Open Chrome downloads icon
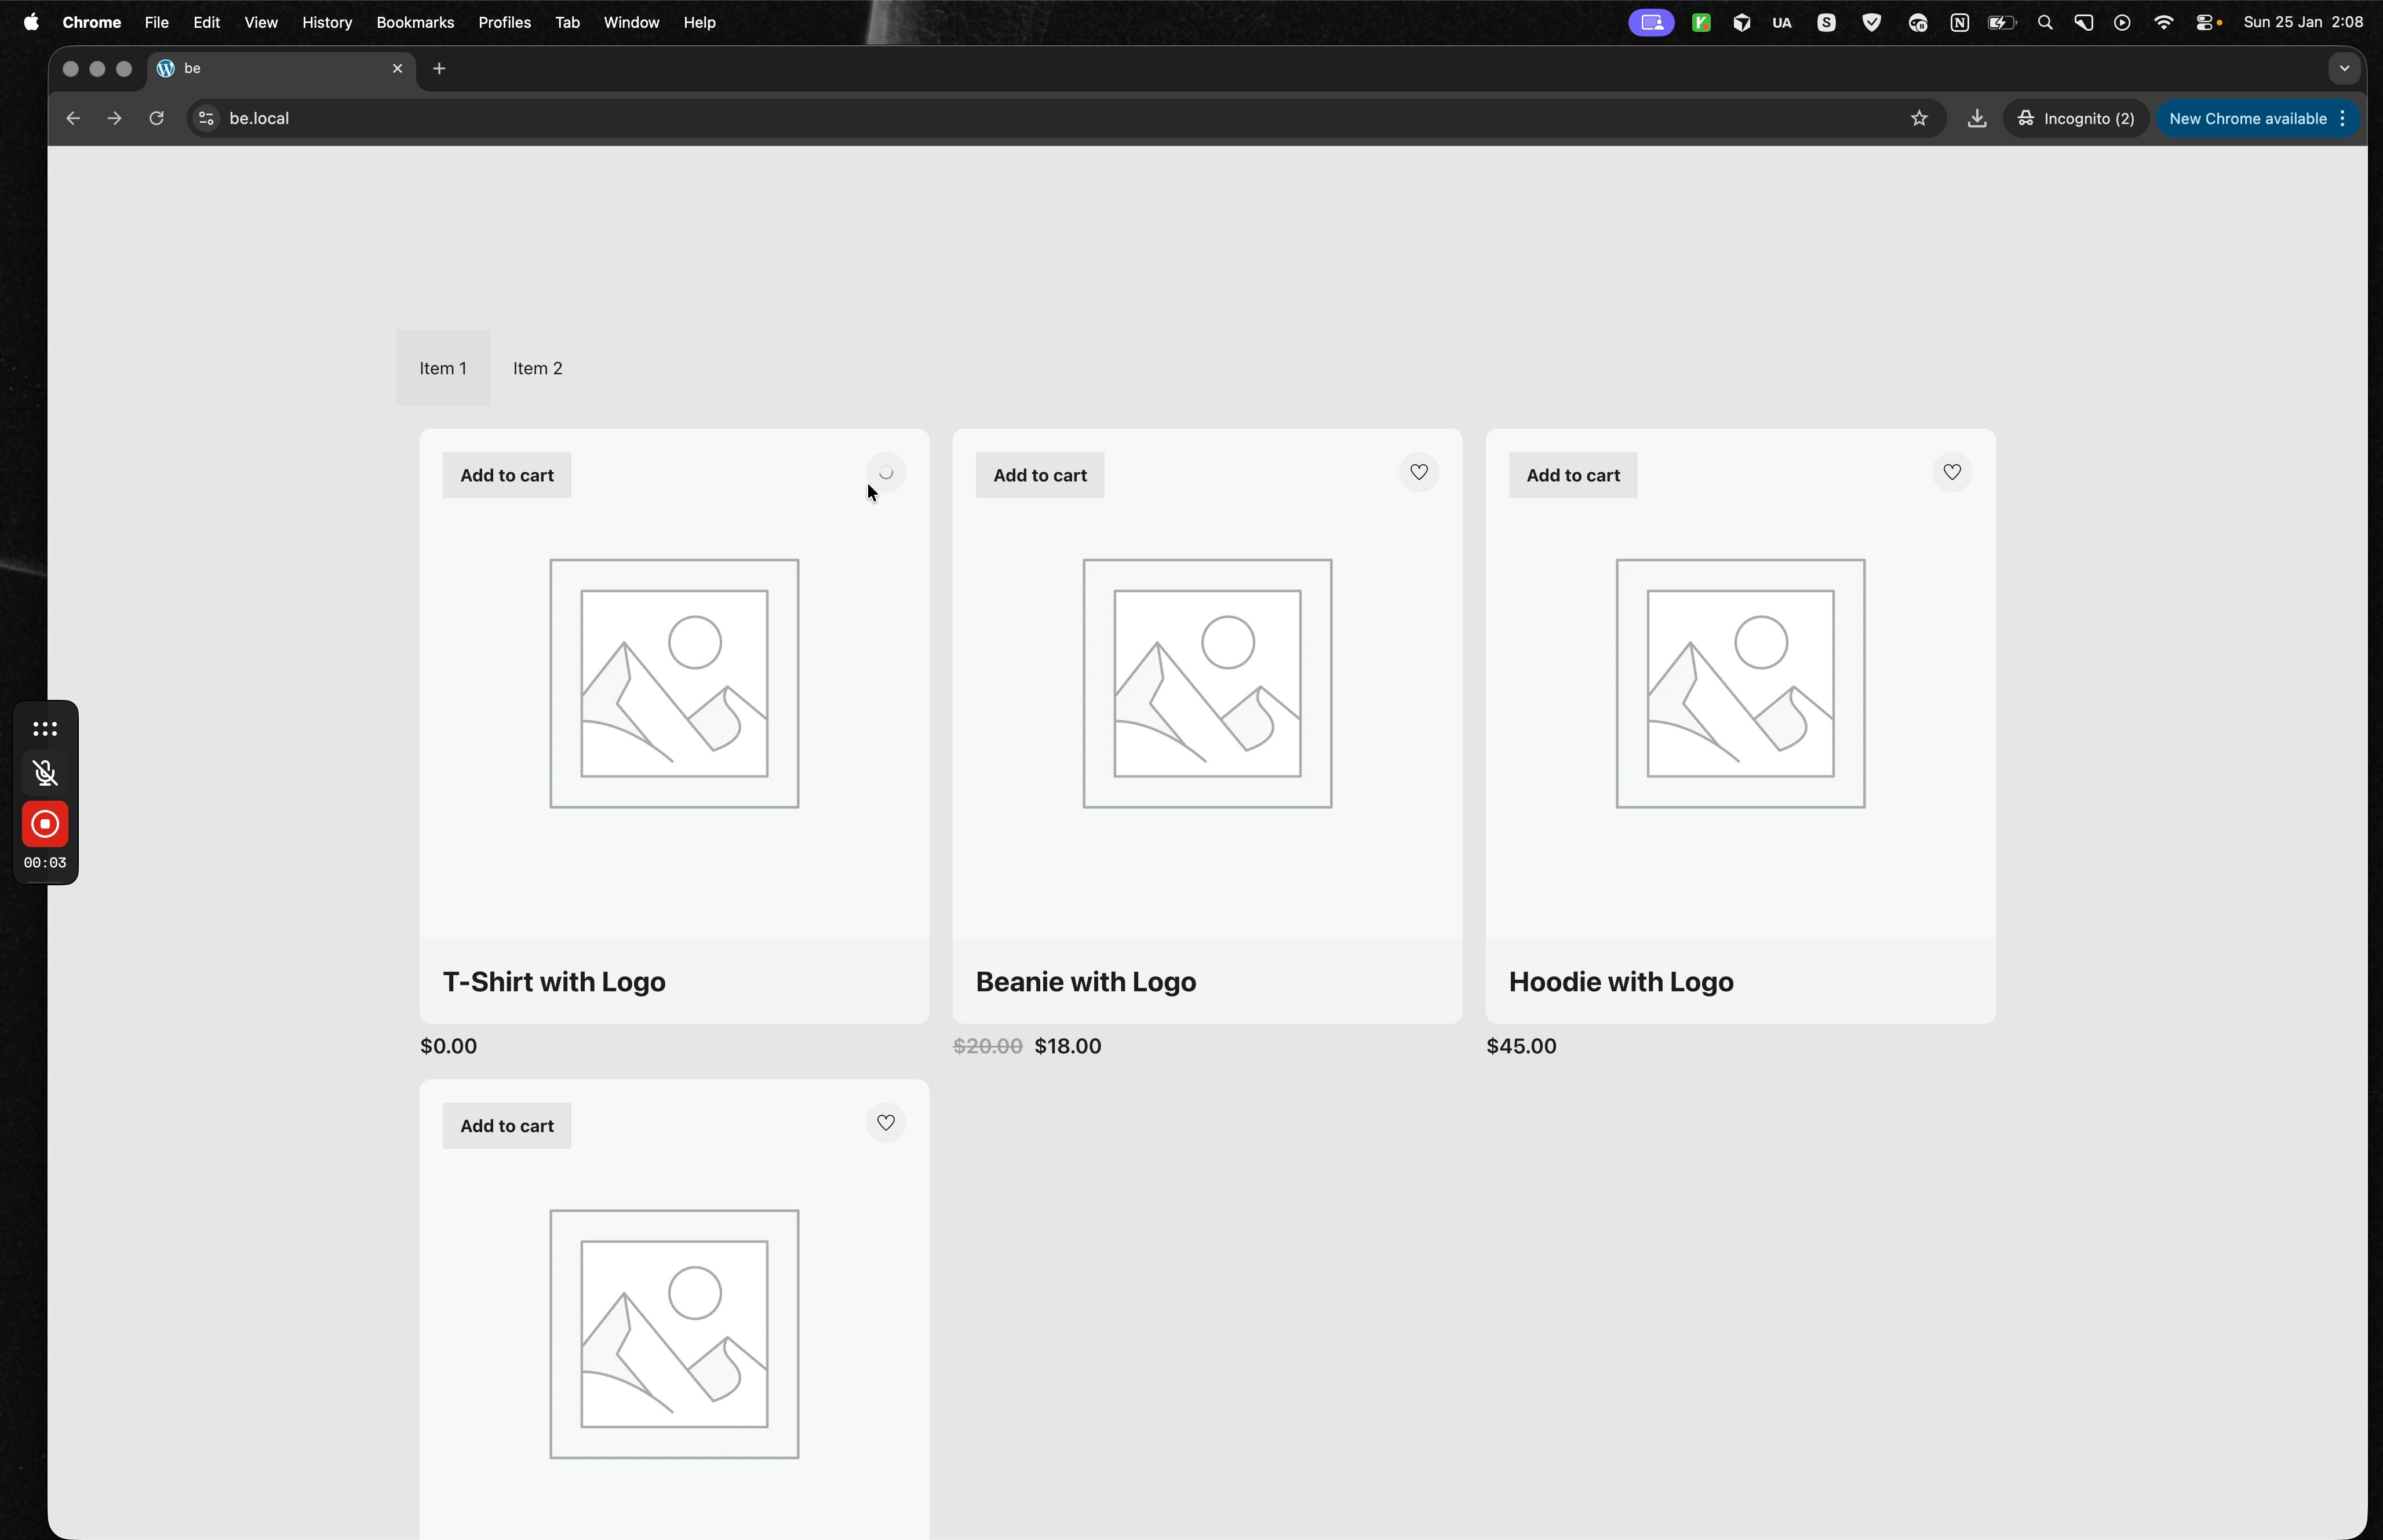Screen dimensions: 2383x1540 [1977, 118]
